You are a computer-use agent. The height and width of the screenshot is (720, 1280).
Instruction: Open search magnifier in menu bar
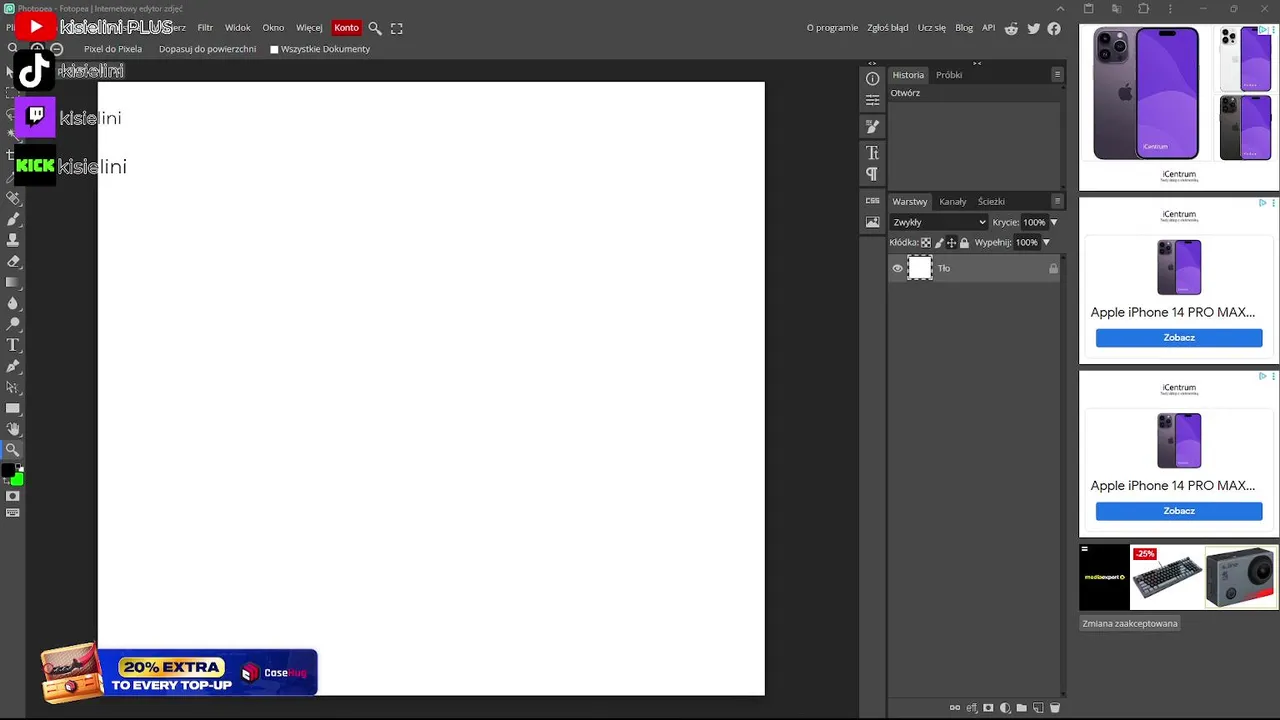[x=375, y=28]
